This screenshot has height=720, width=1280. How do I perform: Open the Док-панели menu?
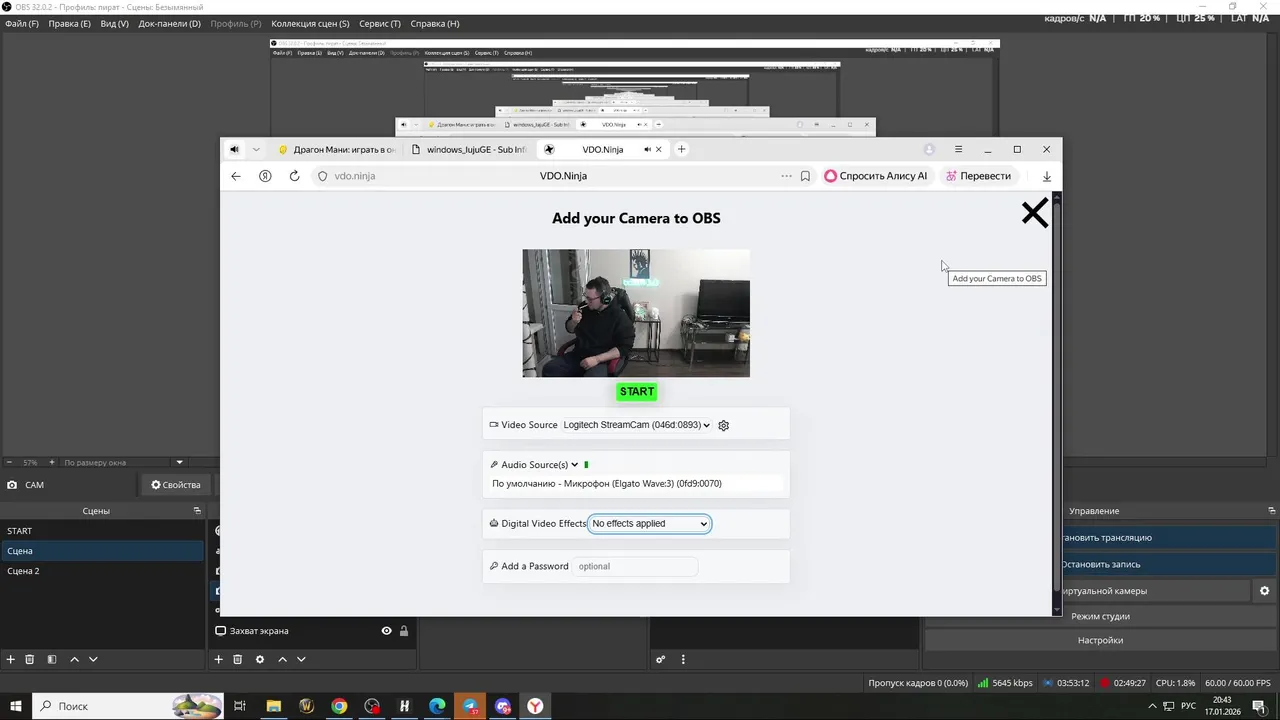(169, 23)
